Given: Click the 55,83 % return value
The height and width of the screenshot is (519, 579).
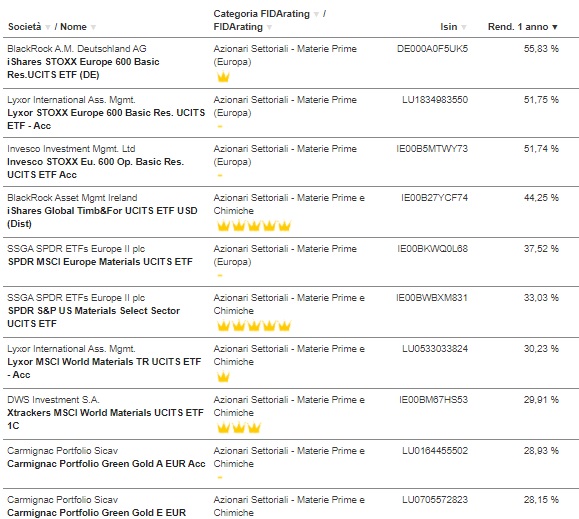Looking at the screenshot, I should (541, 49).
